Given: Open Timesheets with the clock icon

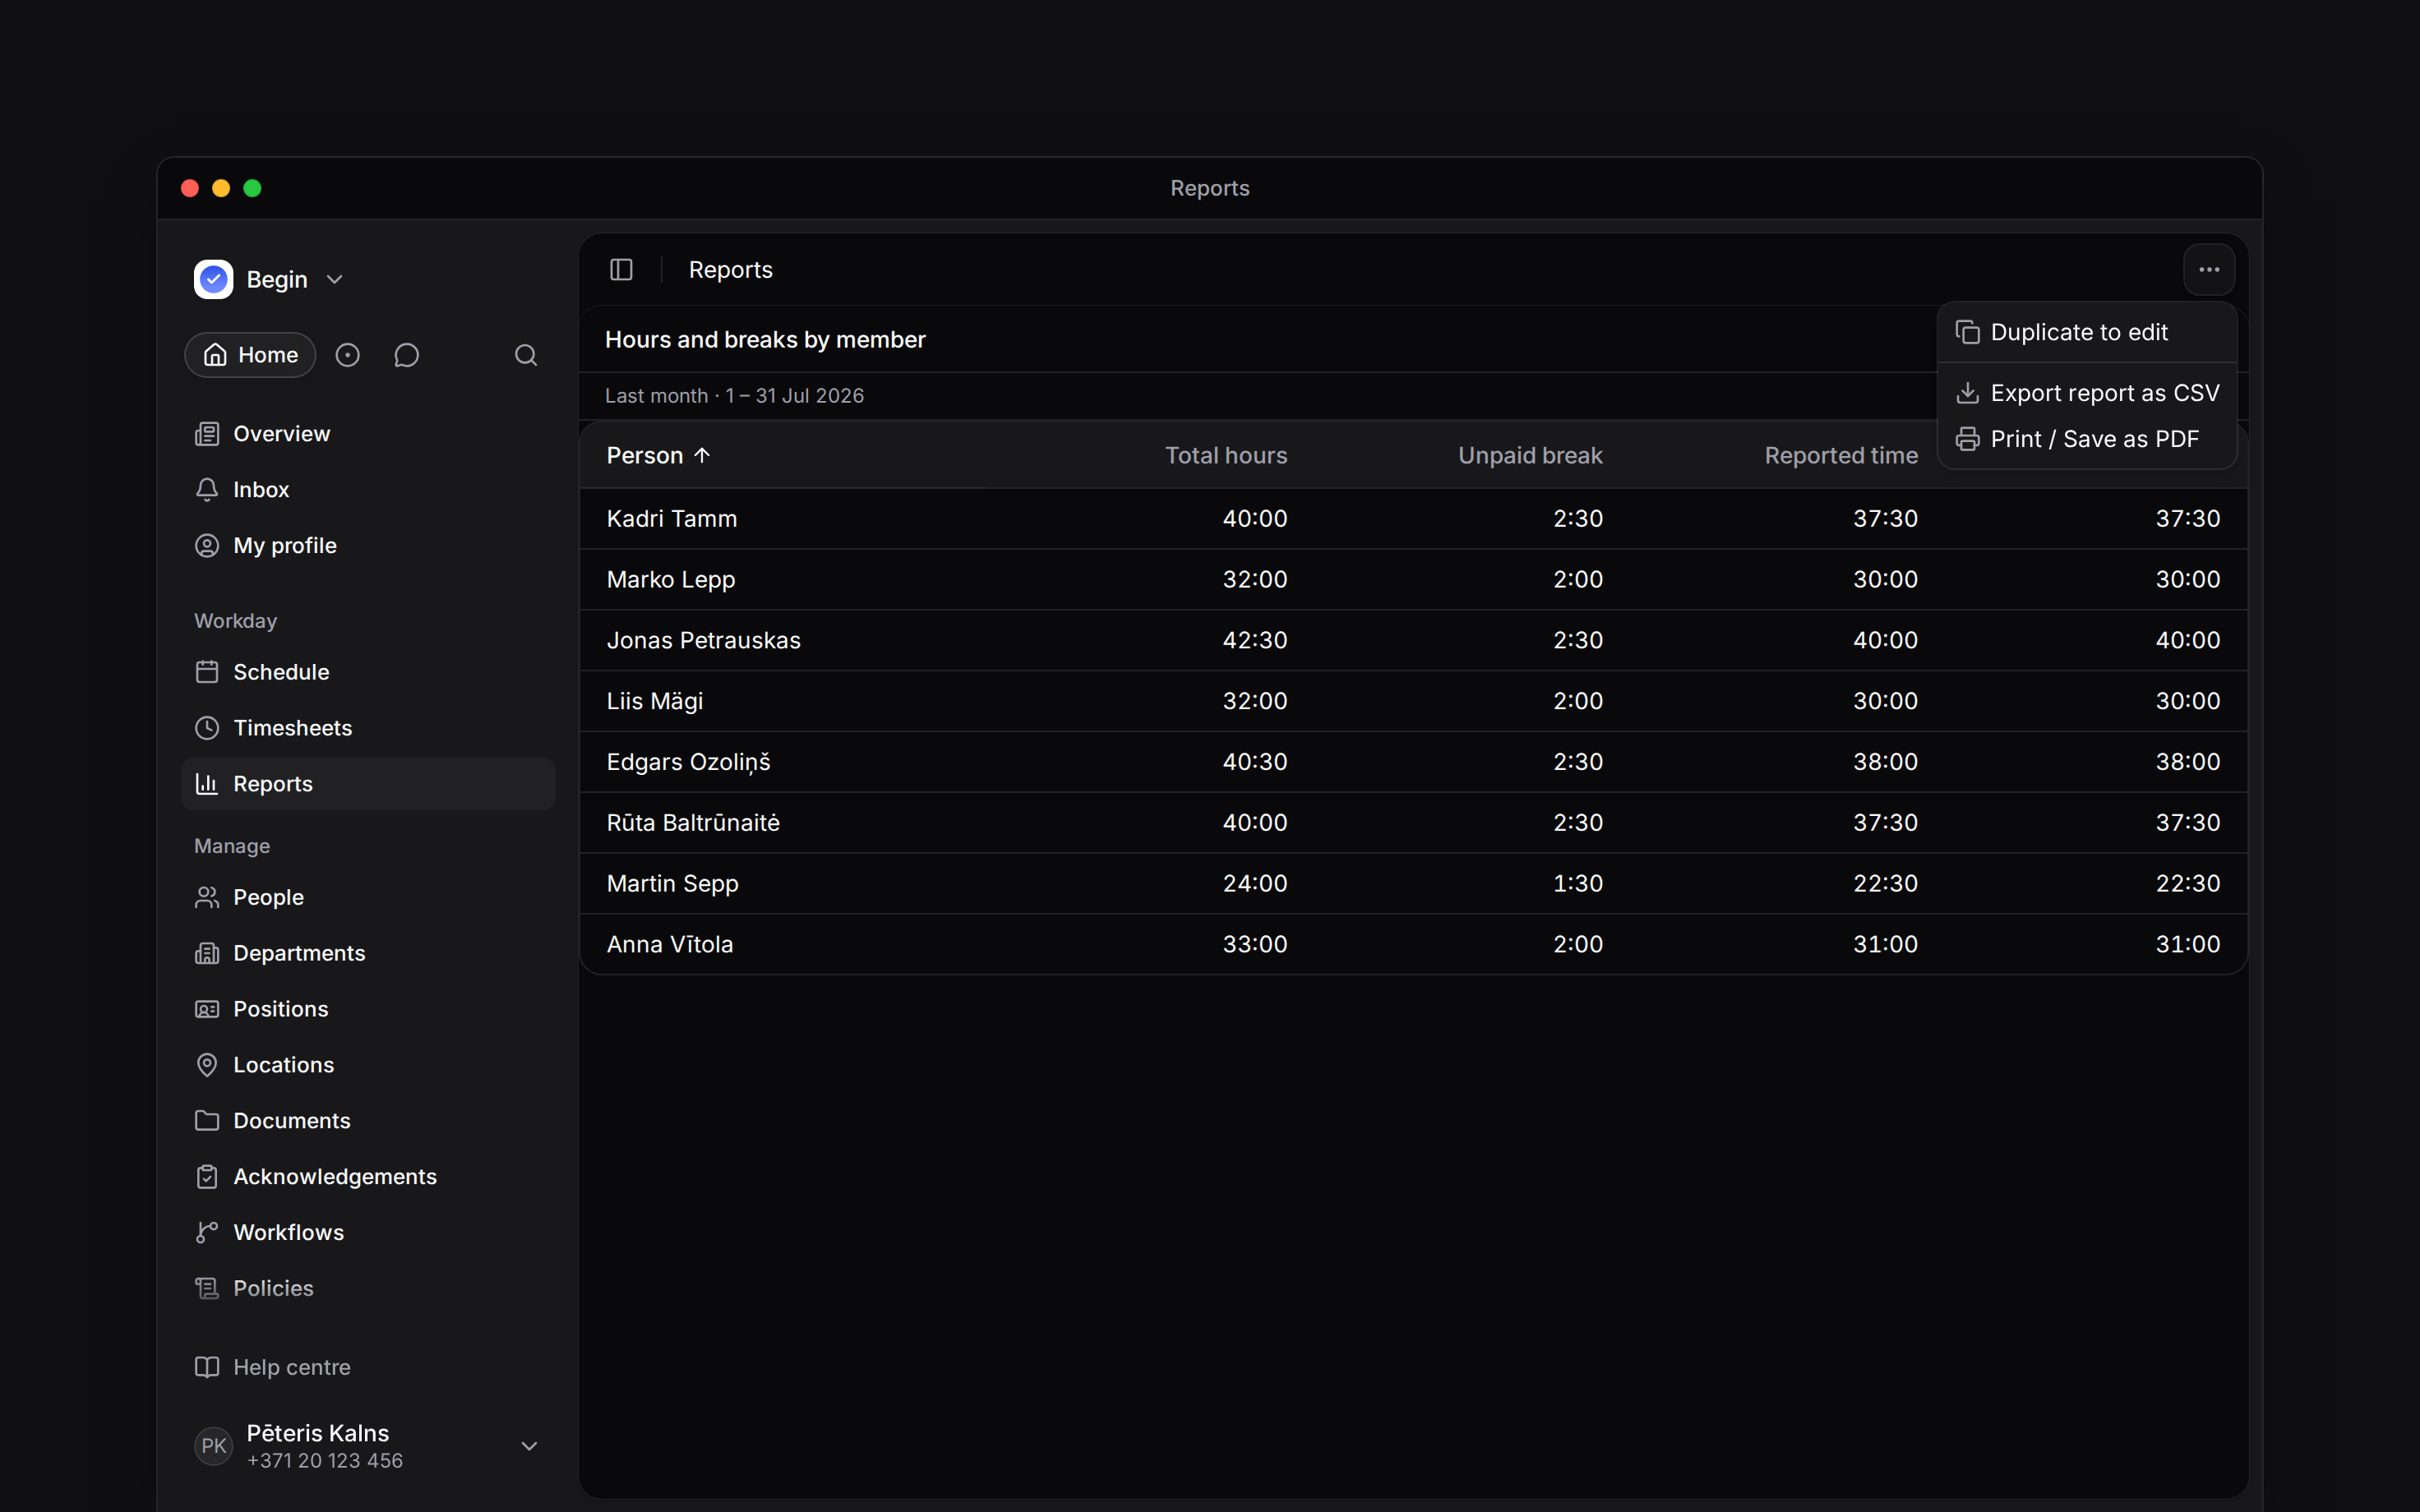Looking at the screenshot, I should [367, 728].
